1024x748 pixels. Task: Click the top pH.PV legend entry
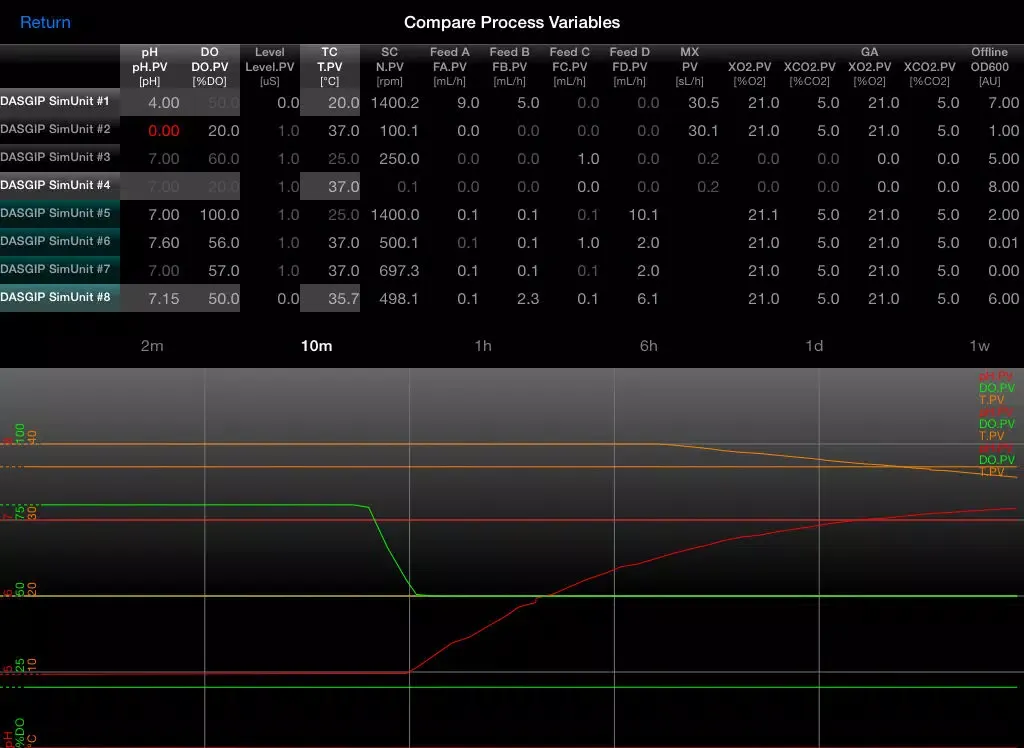pyautogui.click(x=996, y=376)
